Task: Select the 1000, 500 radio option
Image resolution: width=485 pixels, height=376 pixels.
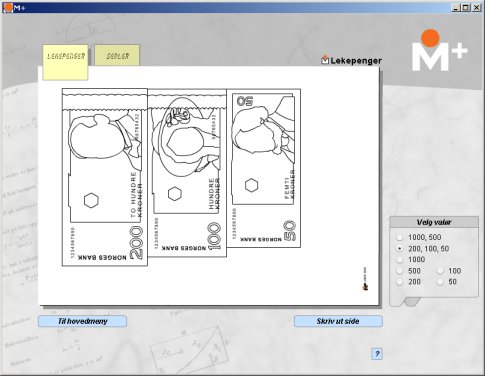Action: tap(400, 238)
